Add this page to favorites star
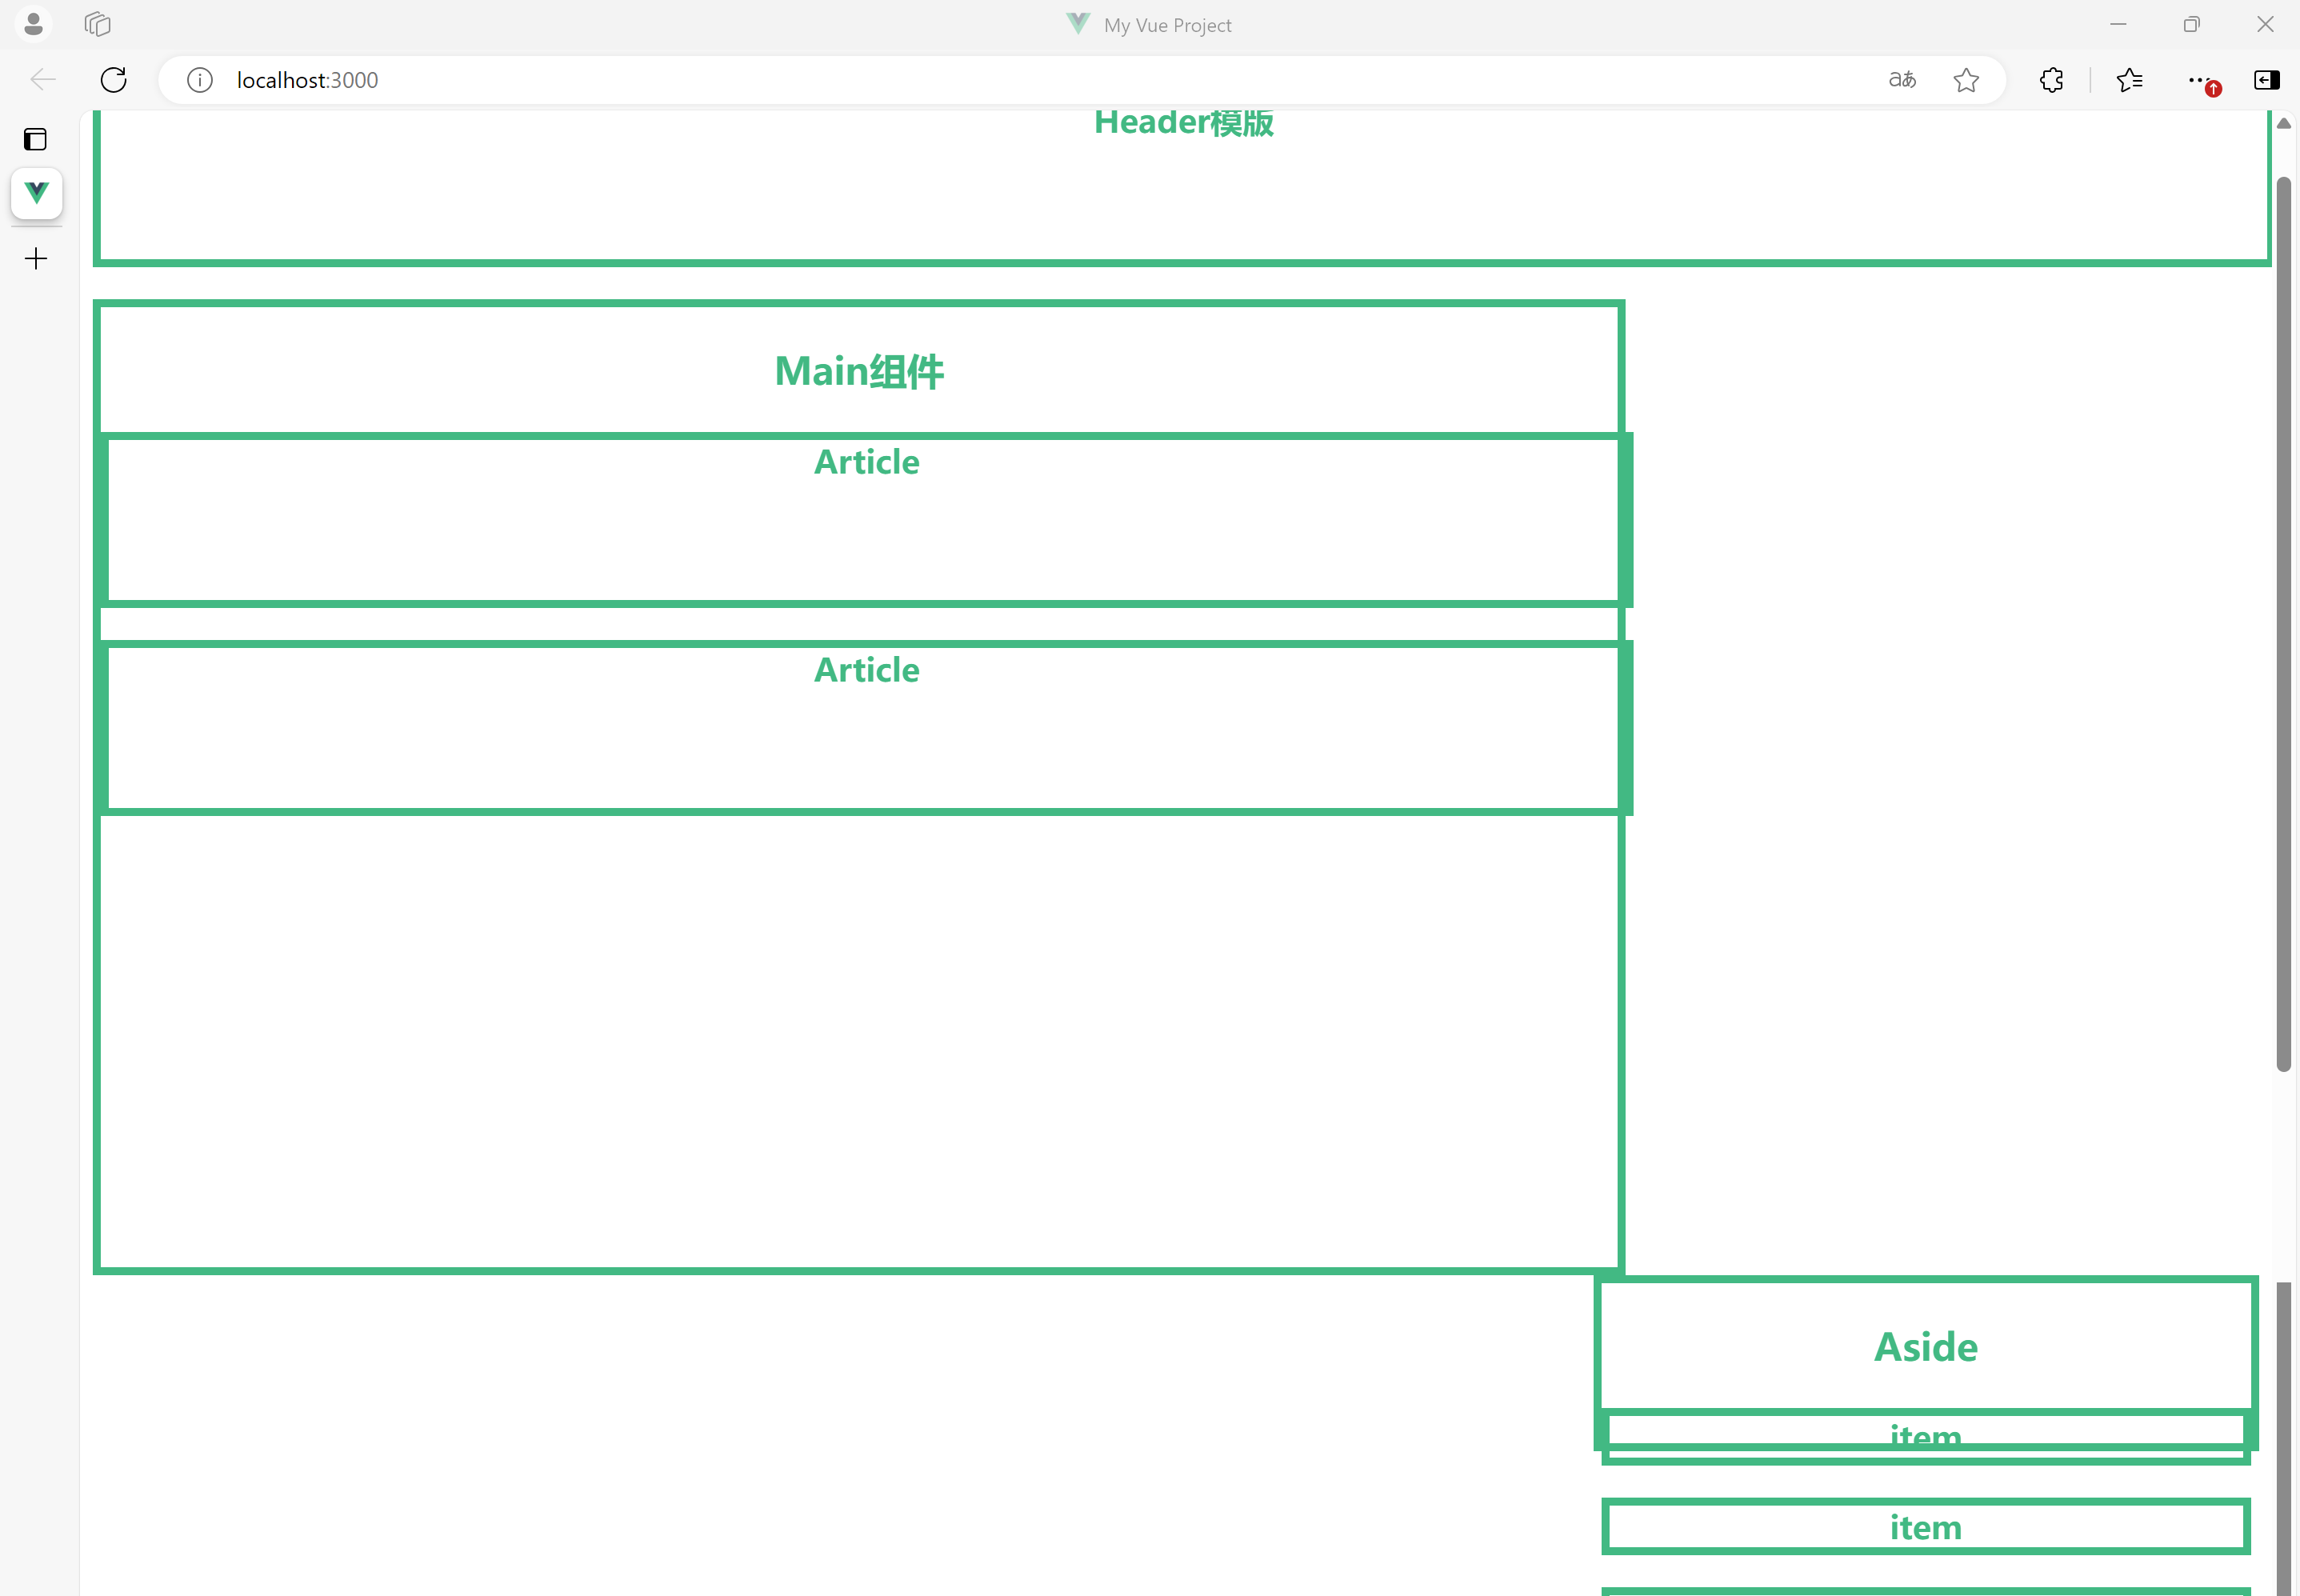Screen dimensions: 2300x1596 [1965, 80]
